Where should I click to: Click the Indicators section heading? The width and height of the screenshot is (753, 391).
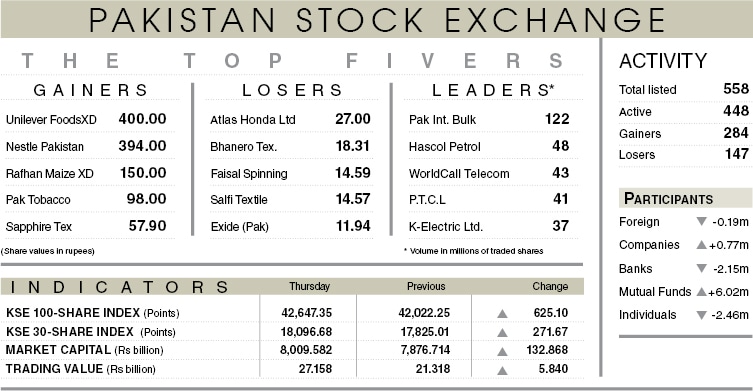point(120,287)
